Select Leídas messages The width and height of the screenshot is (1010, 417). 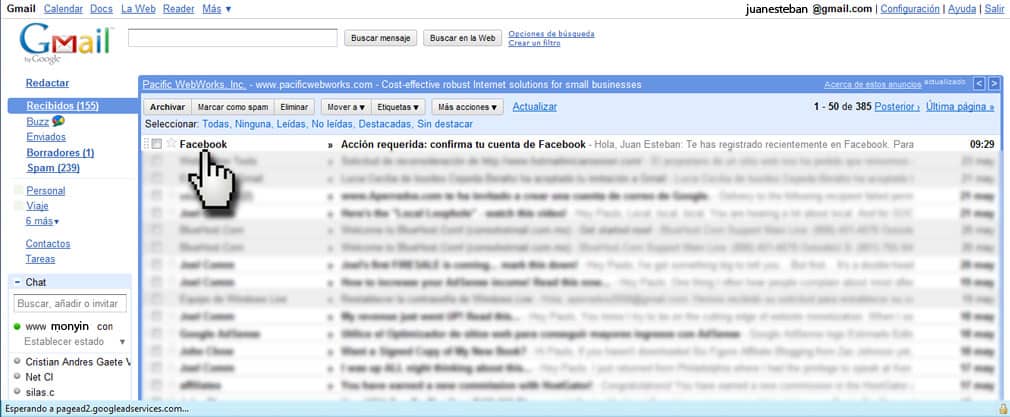pyautogui.click(x=291, y=124)
